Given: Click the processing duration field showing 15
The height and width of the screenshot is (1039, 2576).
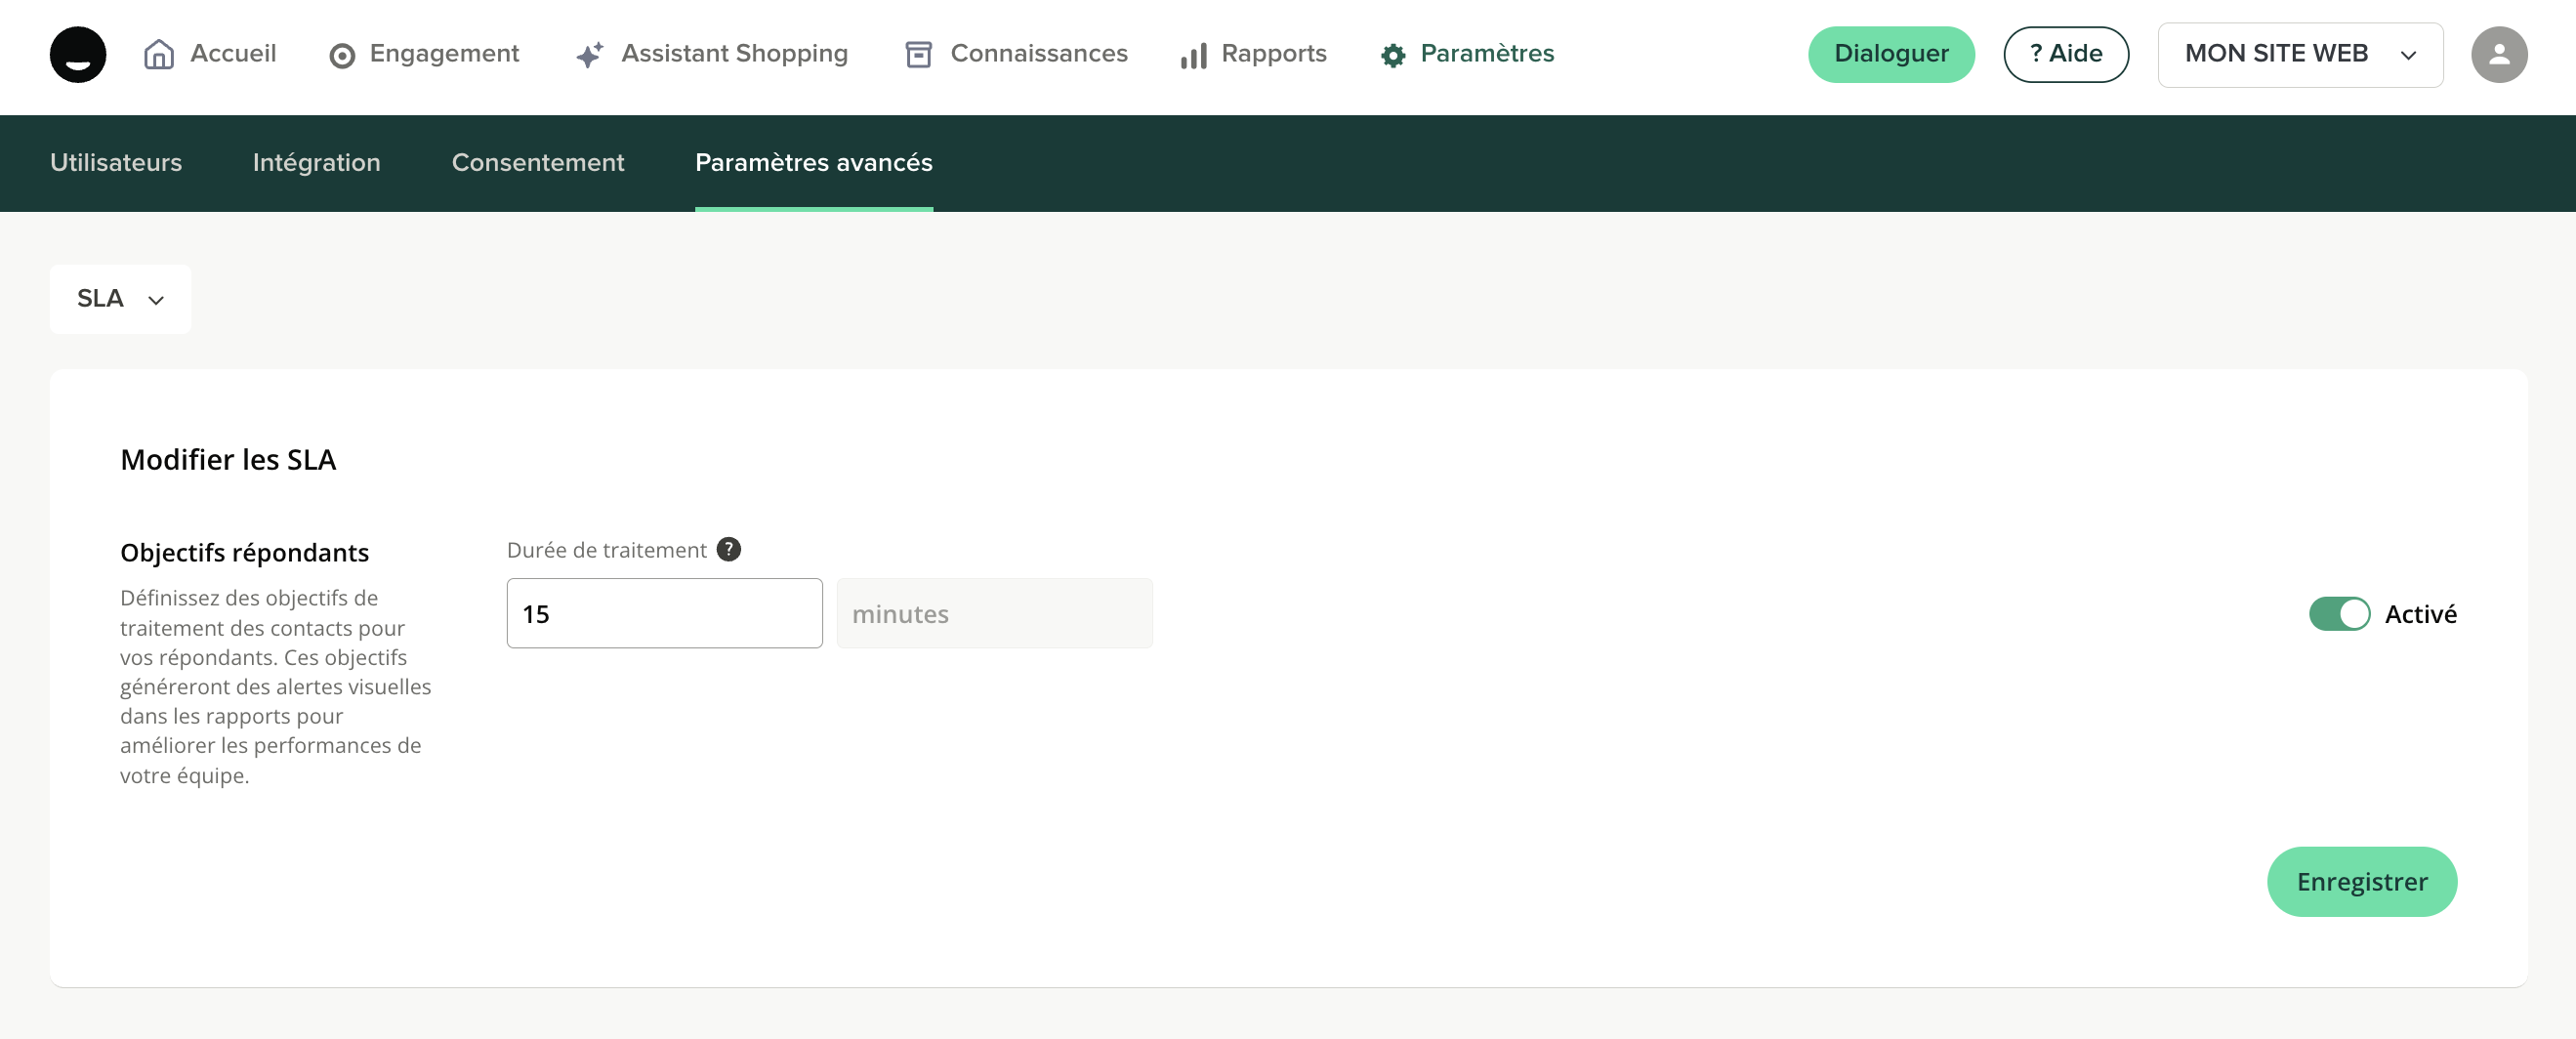Looking at the screenshot, I should [x=664, y=613].
